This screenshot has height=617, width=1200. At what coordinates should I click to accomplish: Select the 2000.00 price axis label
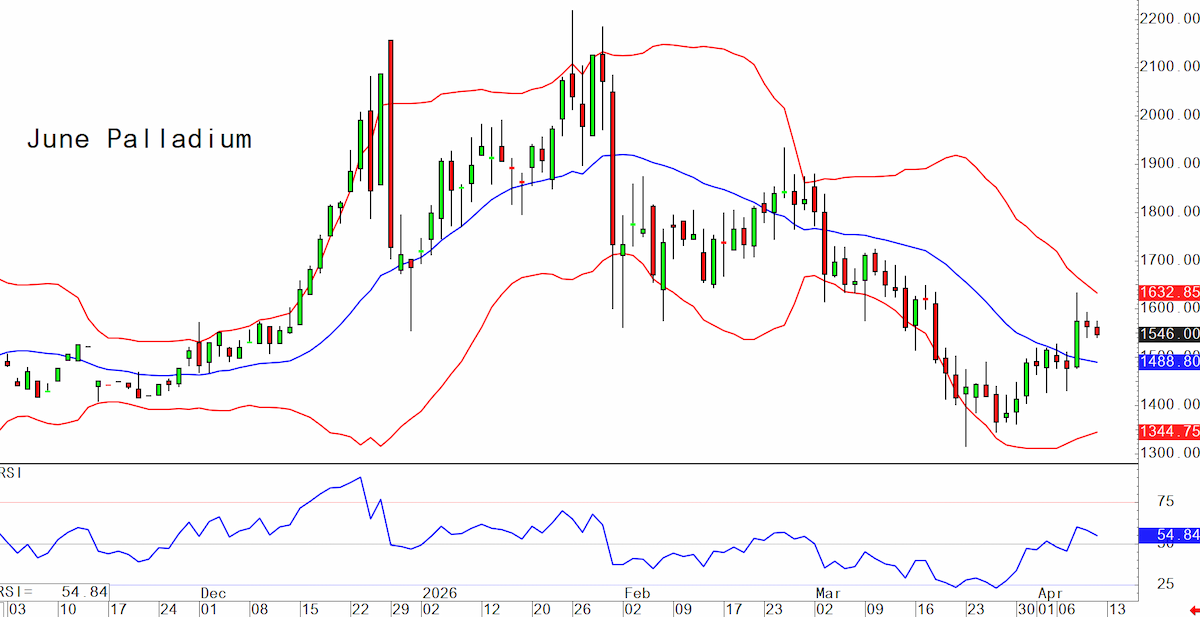click(x=1169, y=115)
